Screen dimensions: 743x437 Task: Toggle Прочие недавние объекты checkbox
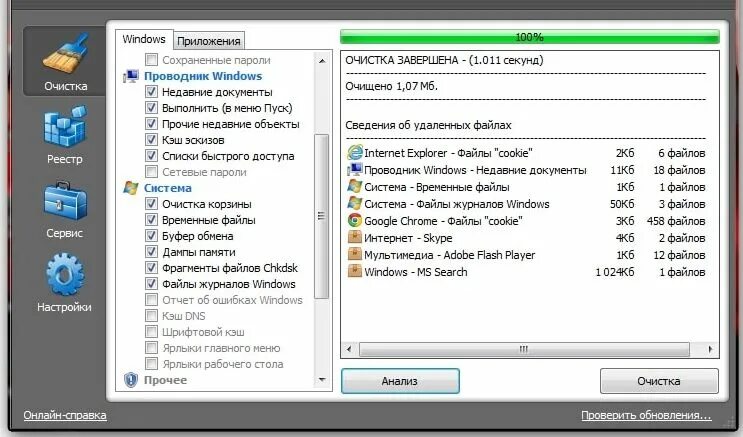(151, 124)
